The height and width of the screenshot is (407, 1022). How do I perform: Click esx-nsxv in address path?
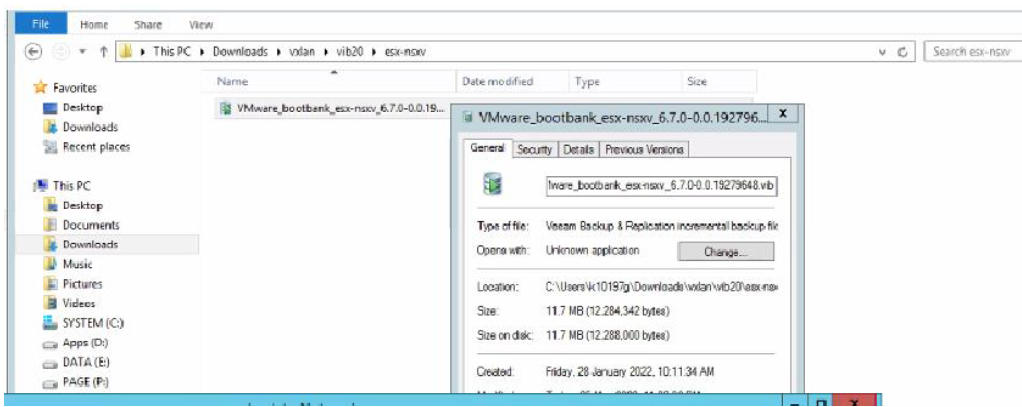click(x=404, y=52)
